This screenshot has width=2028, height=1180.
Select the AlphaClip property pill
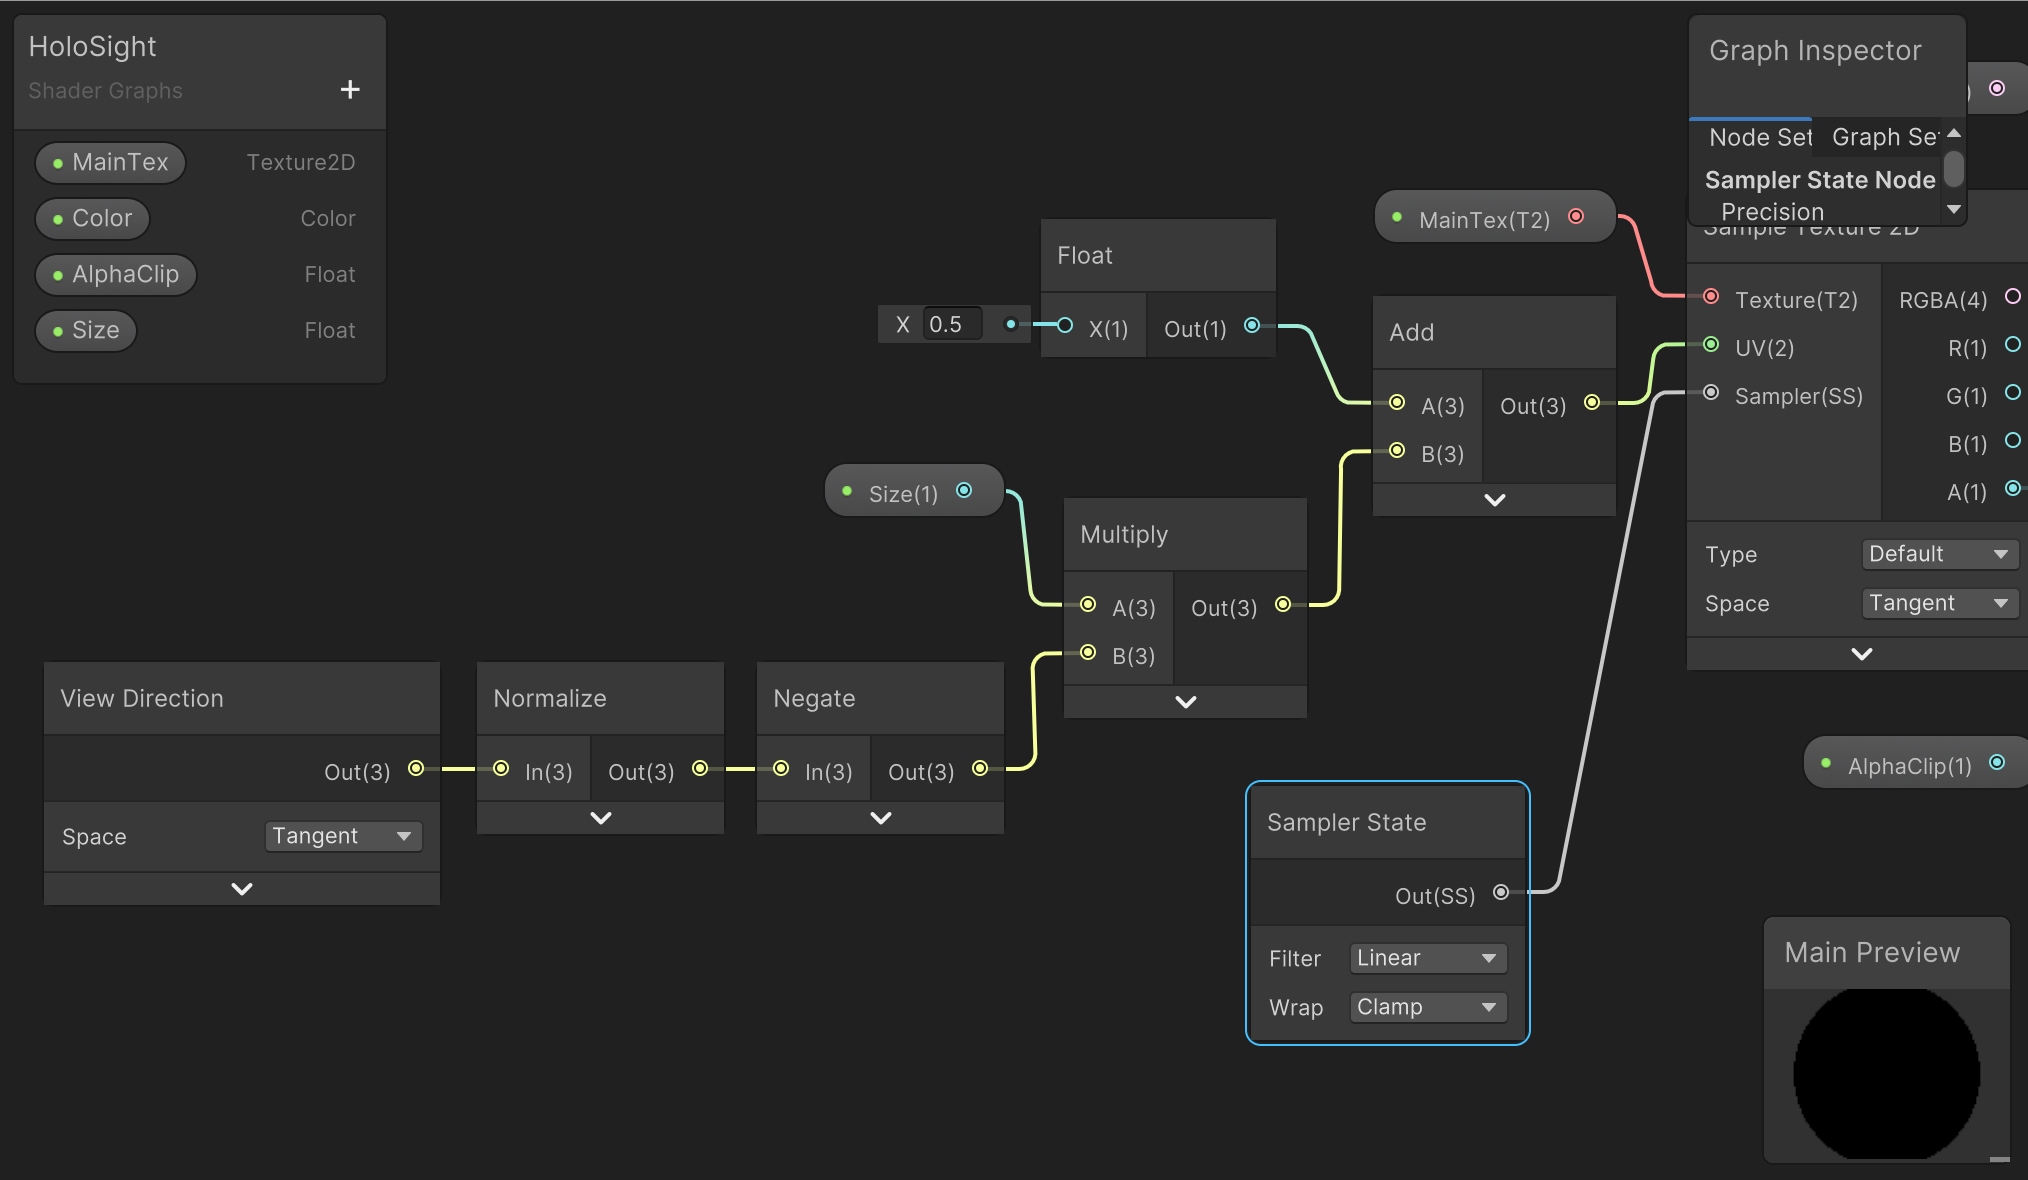pyautogui.click(x=116, y=274)
